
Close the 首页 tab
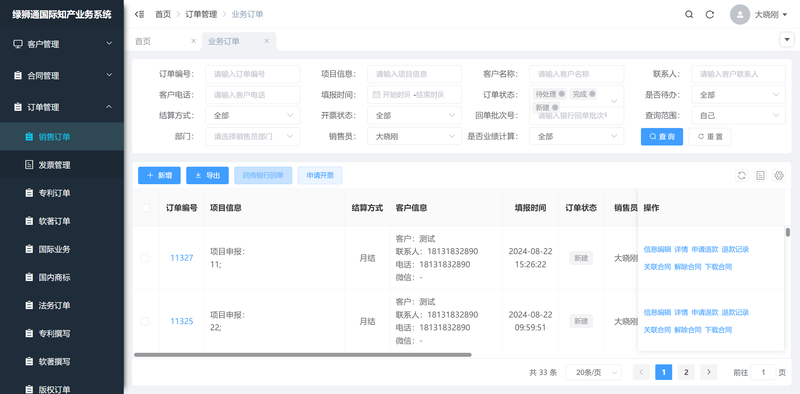(193, 41)
